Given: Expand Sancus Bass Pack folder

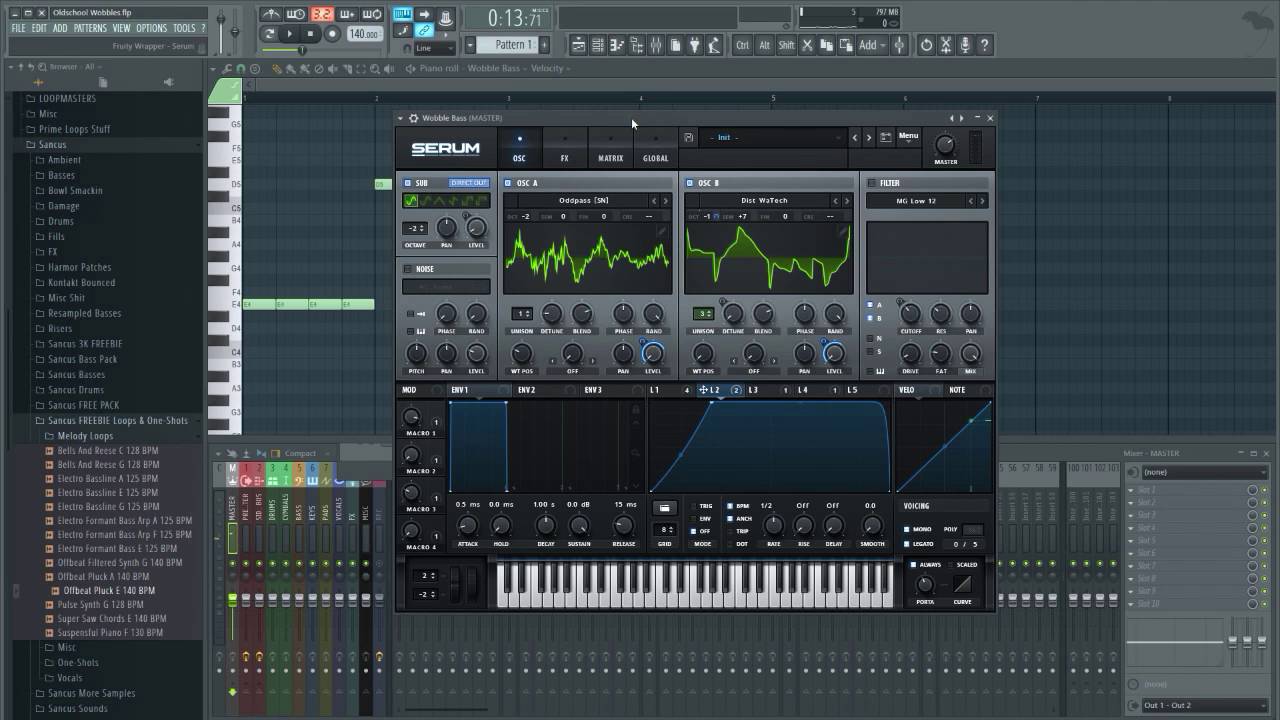Looking at the screenshot, I should tap(82, 359).
